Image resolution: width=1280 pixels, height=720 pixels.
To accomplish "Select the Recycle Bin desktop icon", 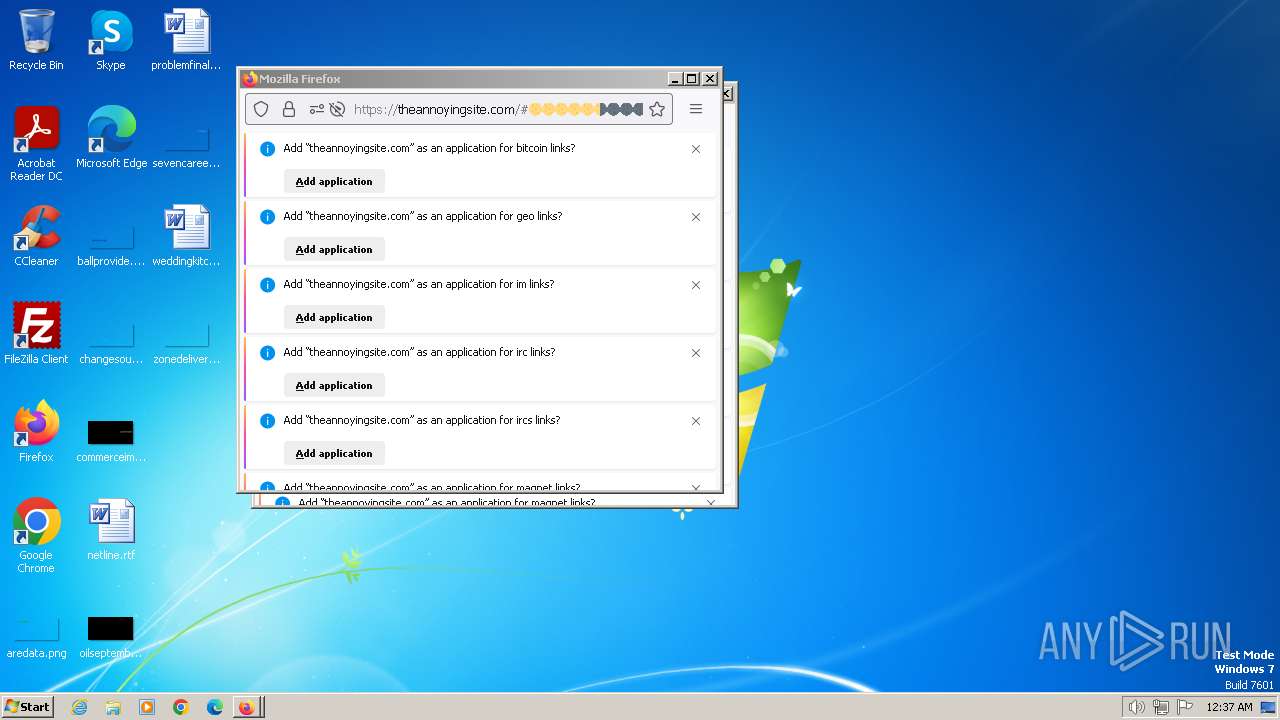I will coord(36,40).
